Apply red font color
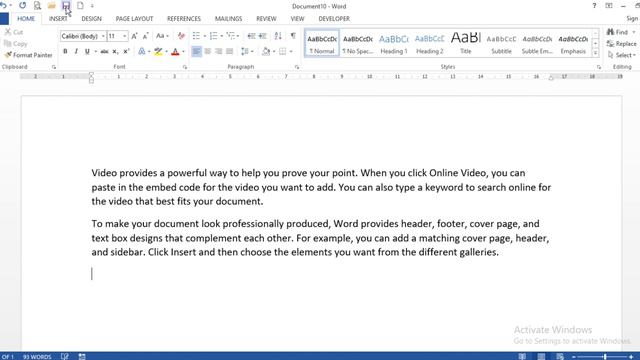Viewport: 640px width, 360px height. tap(176, 51)
